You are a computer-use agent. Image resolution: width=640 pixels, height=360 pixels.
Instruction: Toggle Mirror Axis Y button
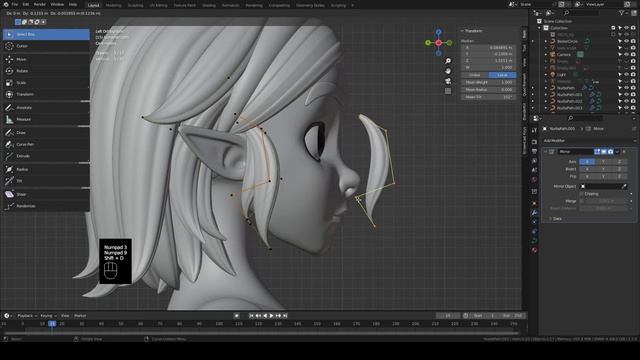[x=603, y=162]
